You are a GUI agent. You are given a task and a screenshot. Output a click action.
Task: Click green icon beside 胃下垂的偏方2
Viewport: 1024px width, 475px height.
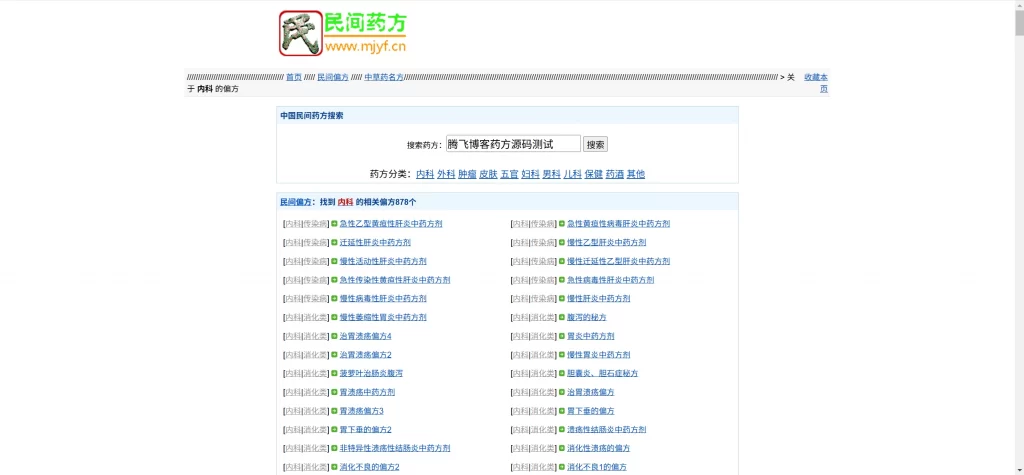(x=335, y=430)
